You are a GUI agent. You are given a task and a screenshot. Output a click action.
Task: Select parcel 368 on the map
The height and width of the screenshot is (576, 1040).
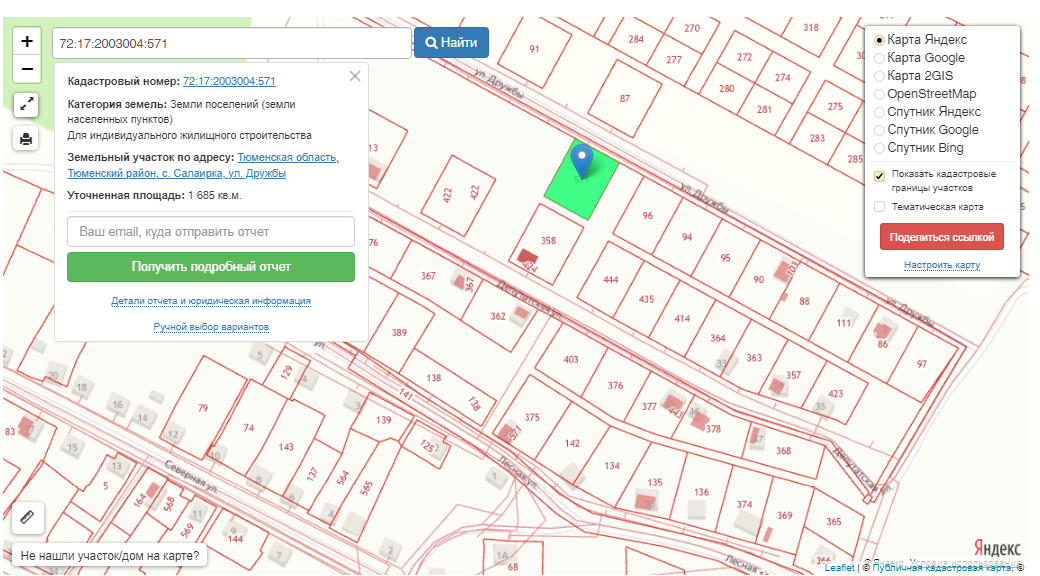(x=783, y=451)
